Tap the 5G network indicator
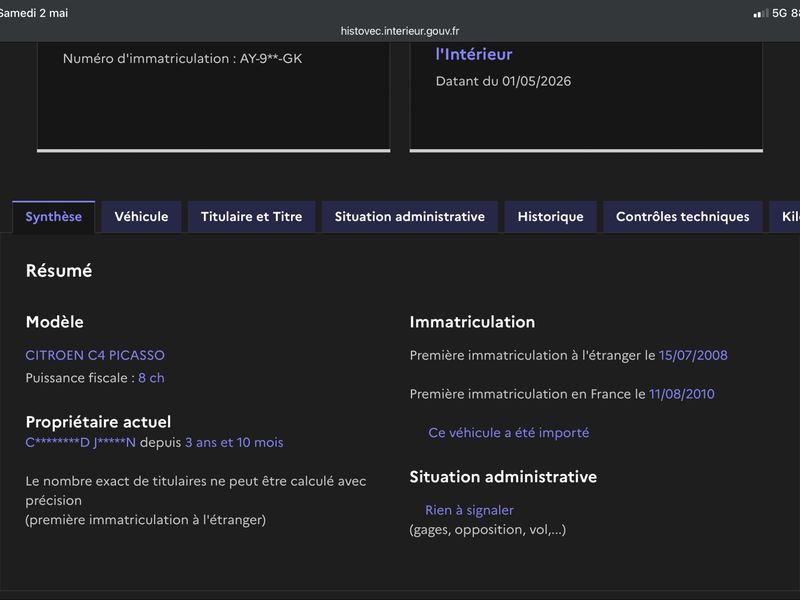The image size is (800, 600). pyautogui.click(x=779, y=13)
